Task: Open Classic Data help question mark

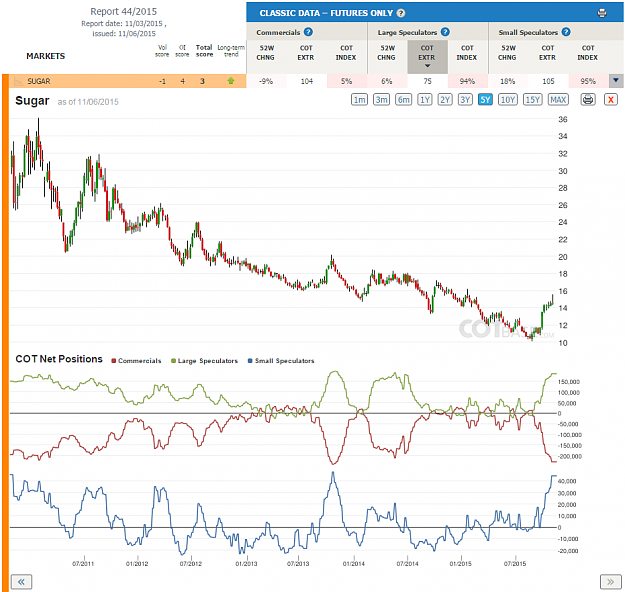Action: (x=401, y=13)
